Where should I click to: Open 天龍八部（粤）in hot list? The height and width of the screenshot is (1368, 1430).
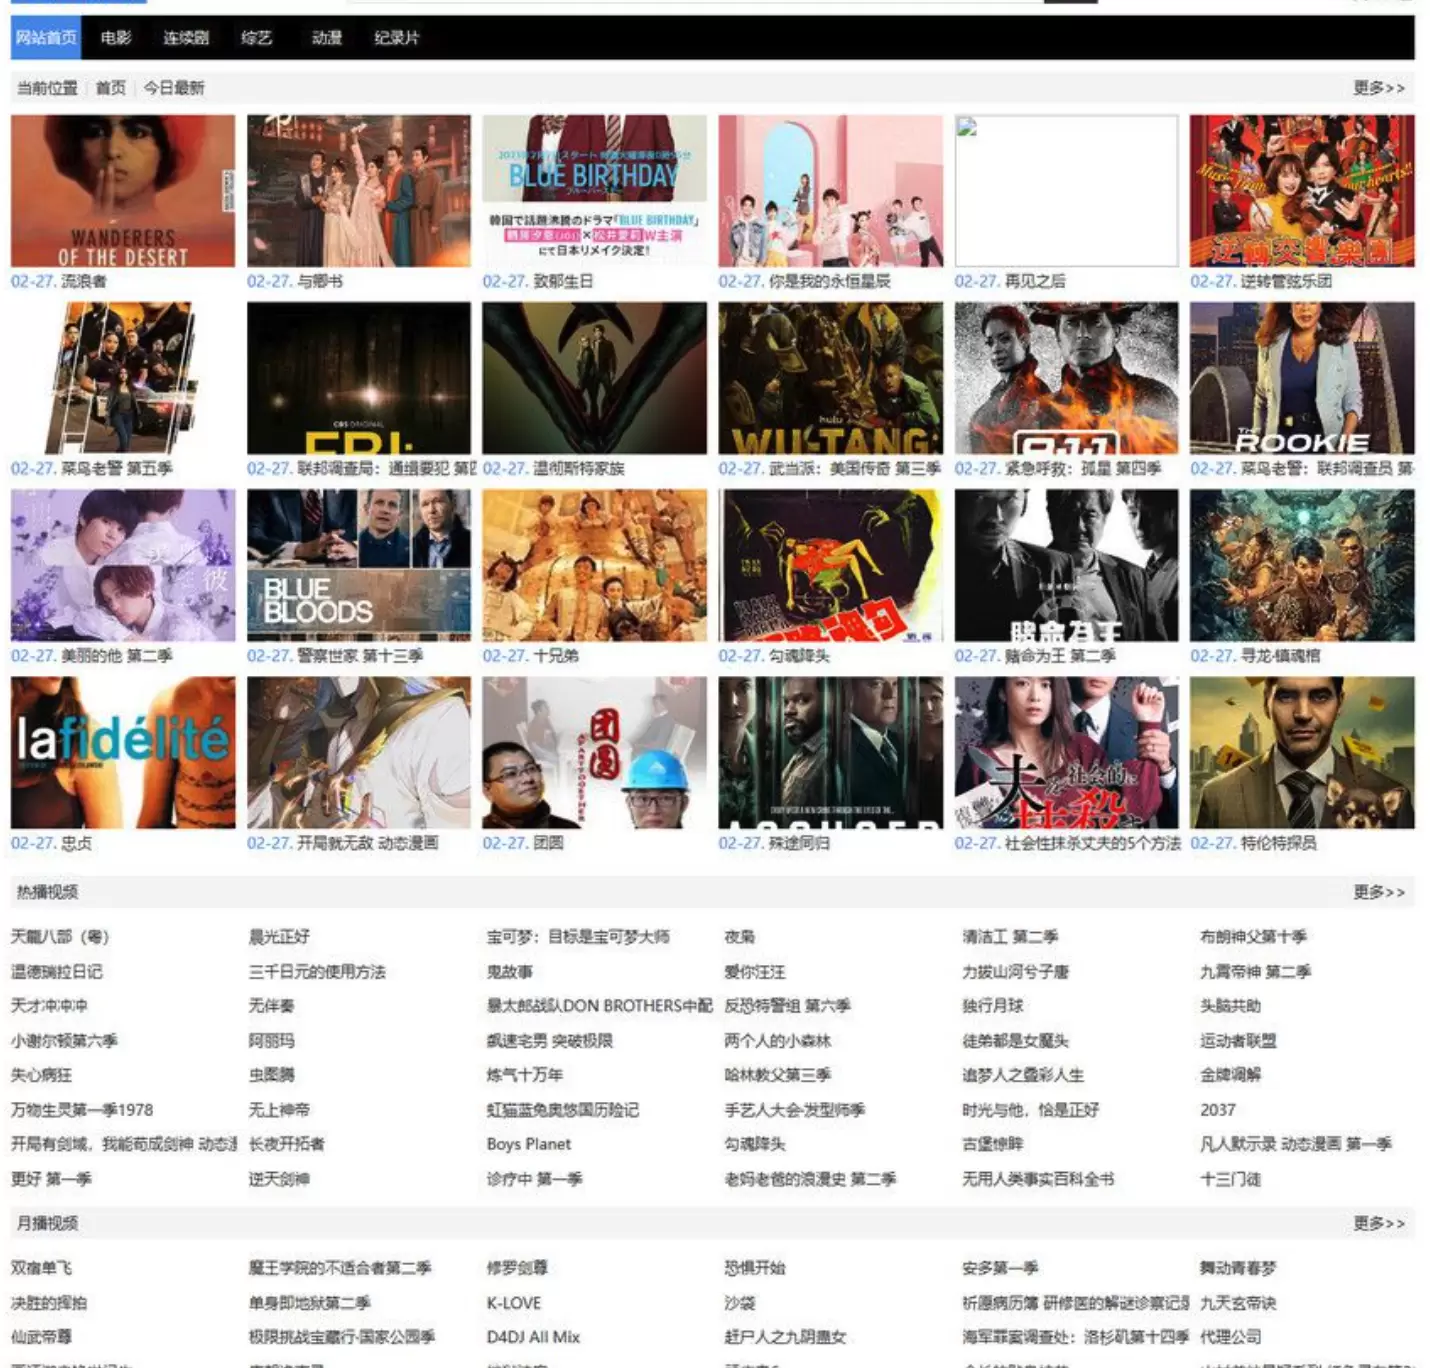pos(60,937)
